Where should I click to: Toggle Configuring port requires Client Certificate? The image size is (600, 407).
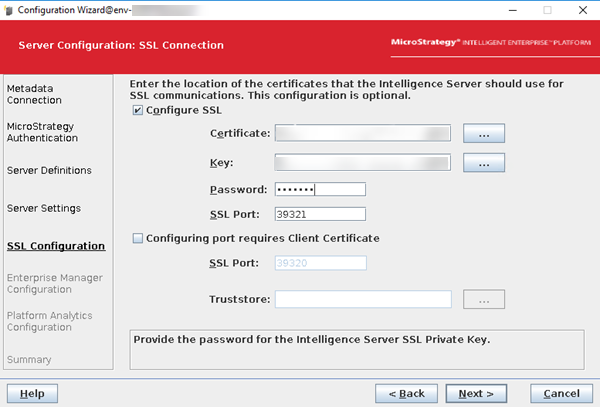138,238
